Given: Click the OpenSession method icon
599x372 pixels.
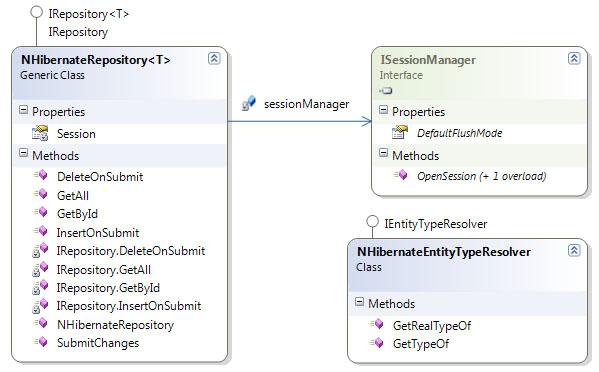Looking at the screenshot, I should [x=400, y=175].
